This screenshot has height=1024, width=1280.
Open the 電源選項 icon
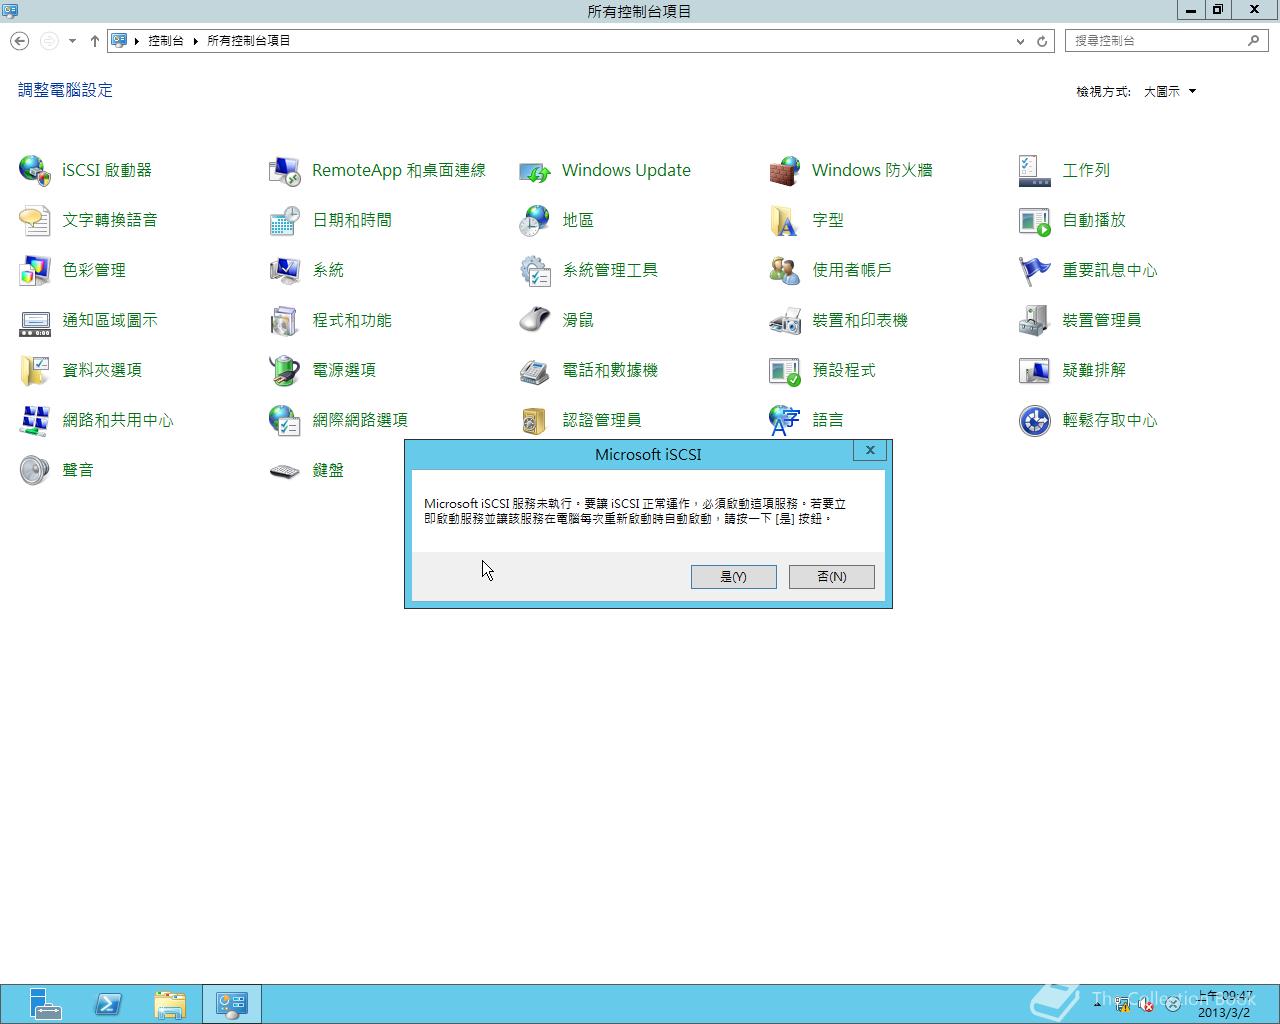(x=285, y=370)
